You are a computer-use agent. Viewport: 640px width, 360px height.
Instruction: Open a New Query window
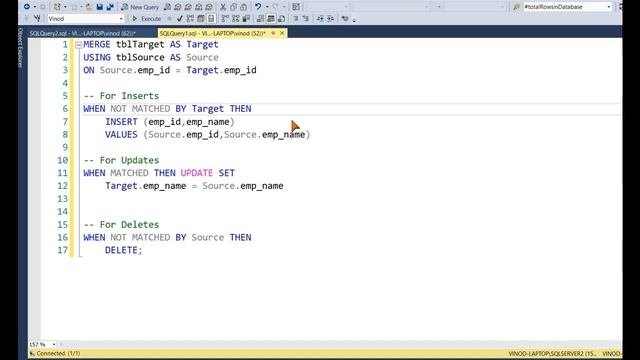140,7
